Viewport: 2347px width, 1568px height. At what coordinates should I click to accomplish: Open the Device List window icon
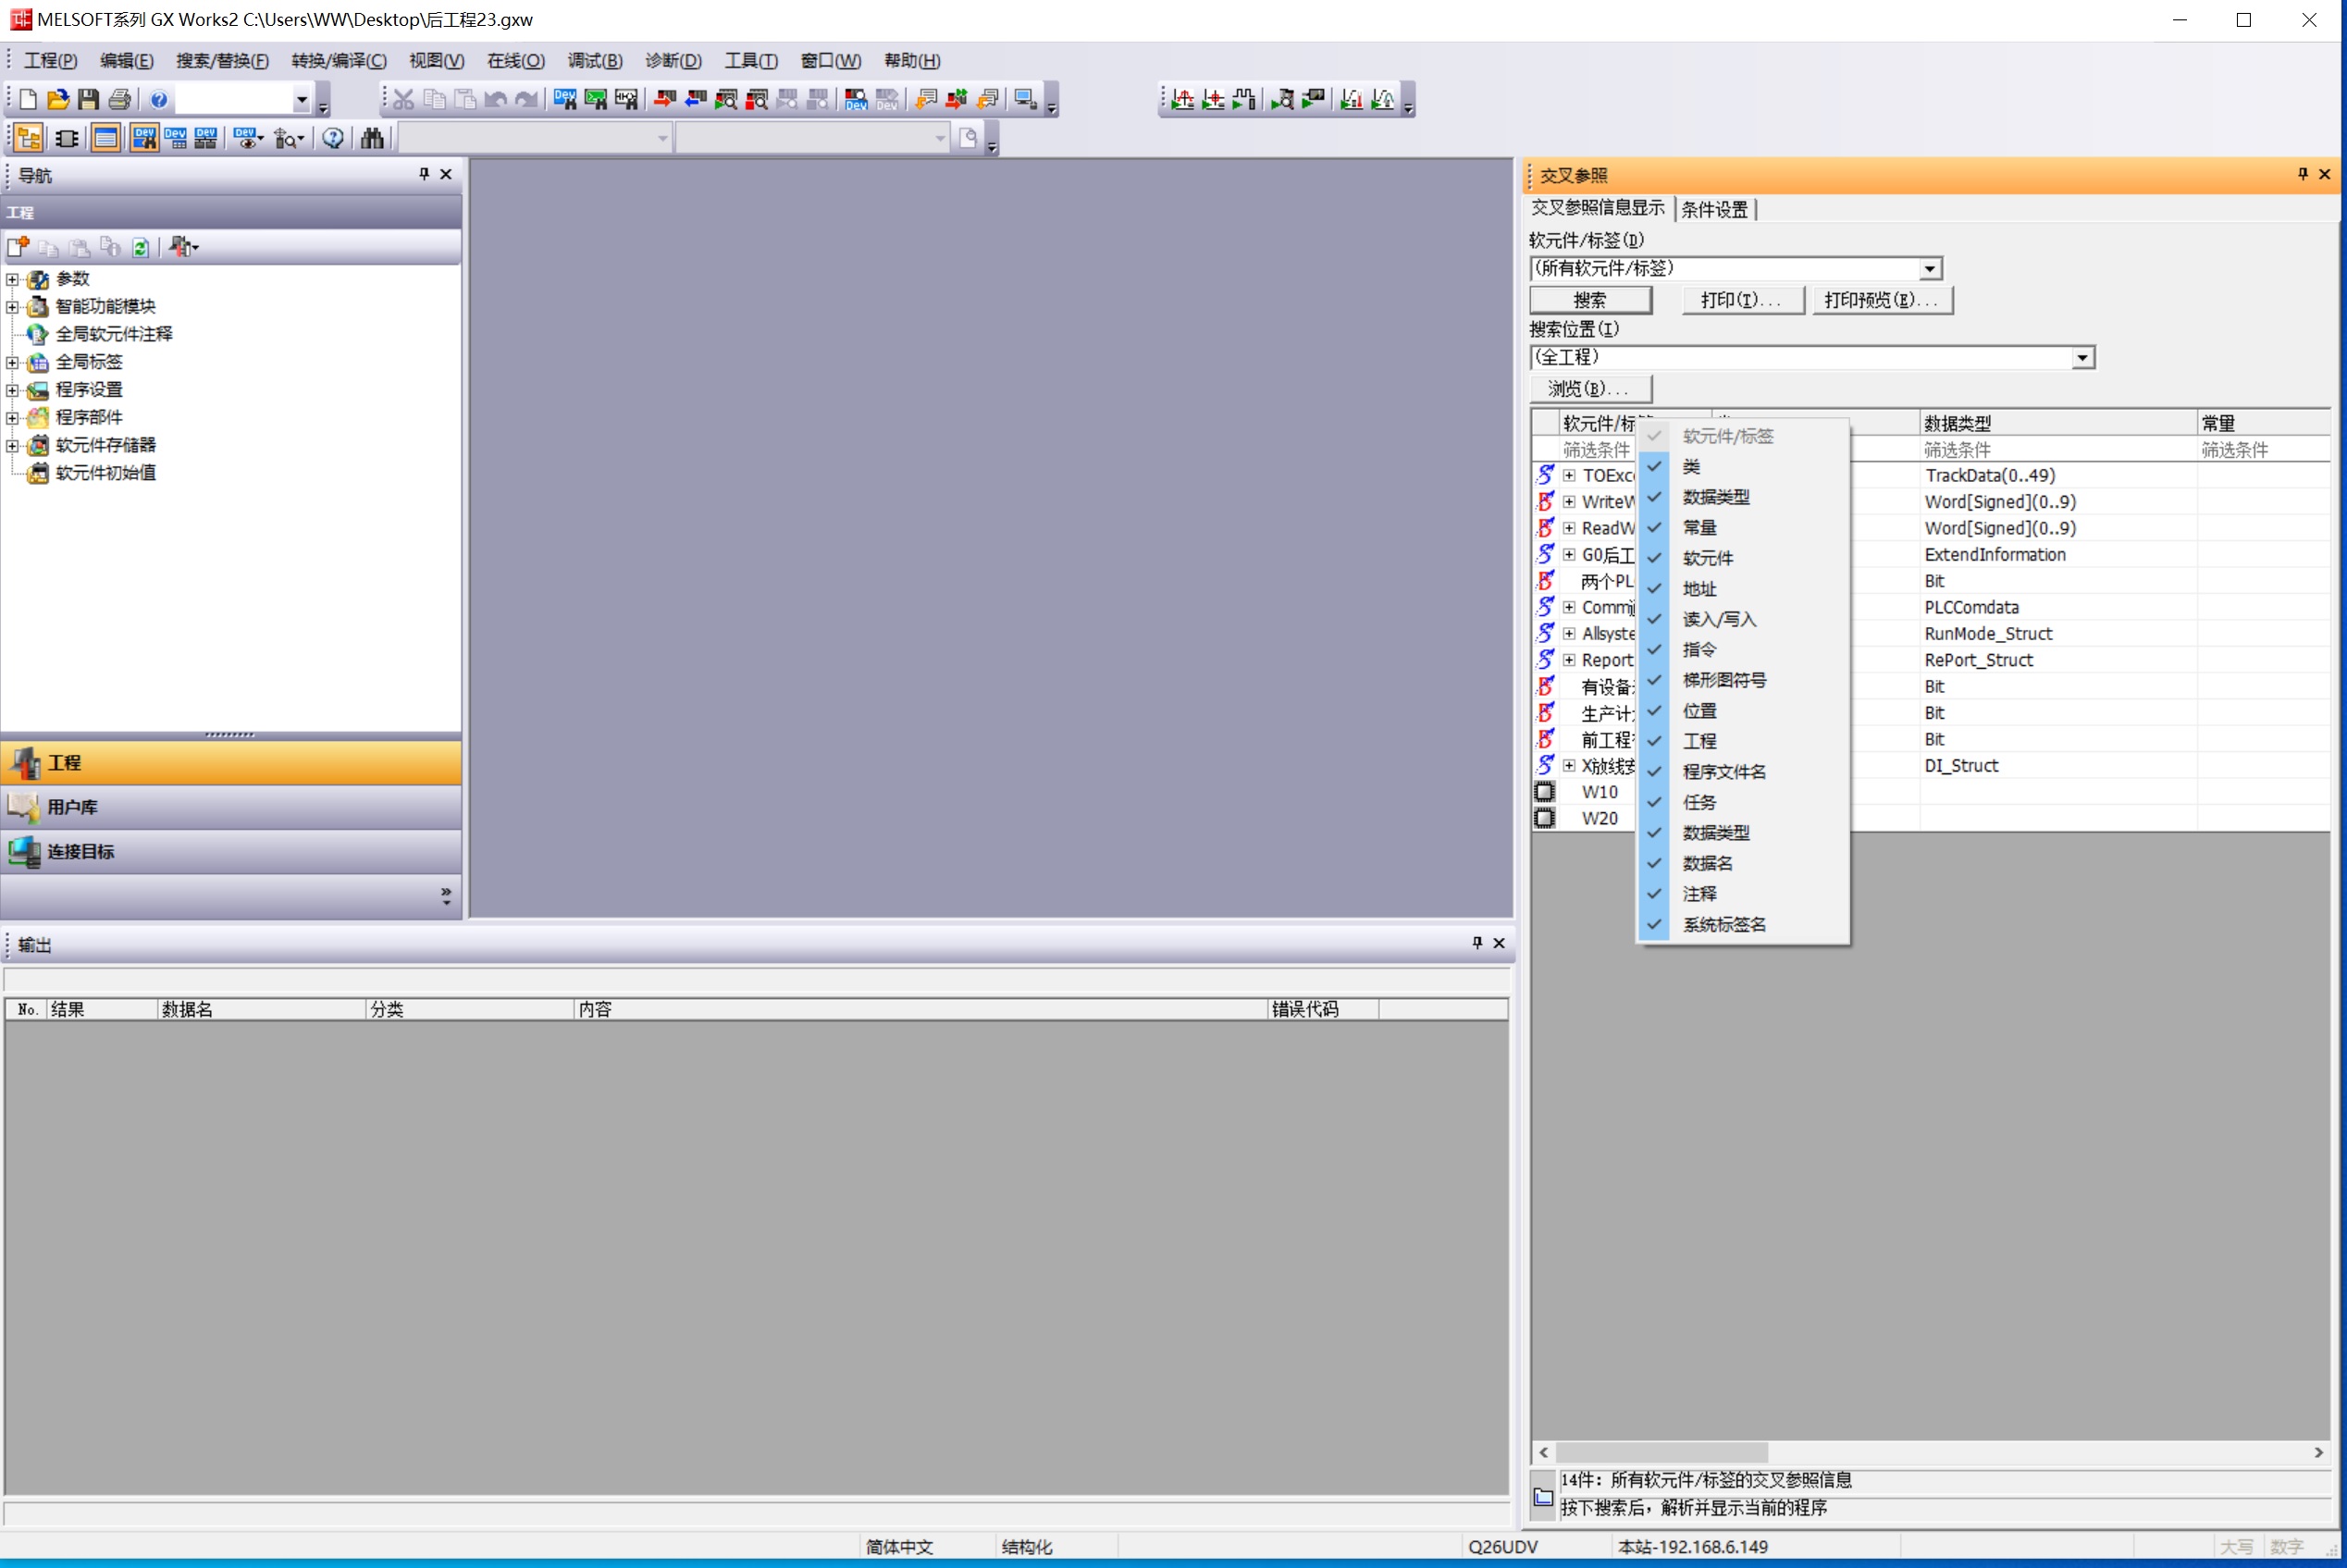[x=175, y=138]
